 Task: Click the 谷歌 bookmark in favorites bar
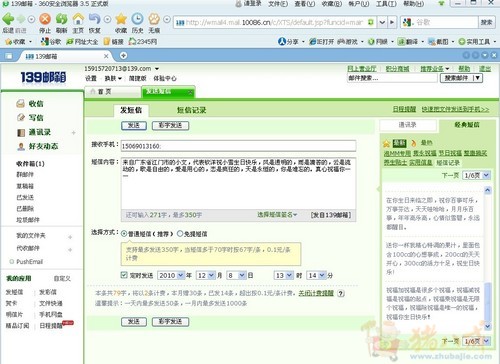pyautogui.click(x=51, y=42)
